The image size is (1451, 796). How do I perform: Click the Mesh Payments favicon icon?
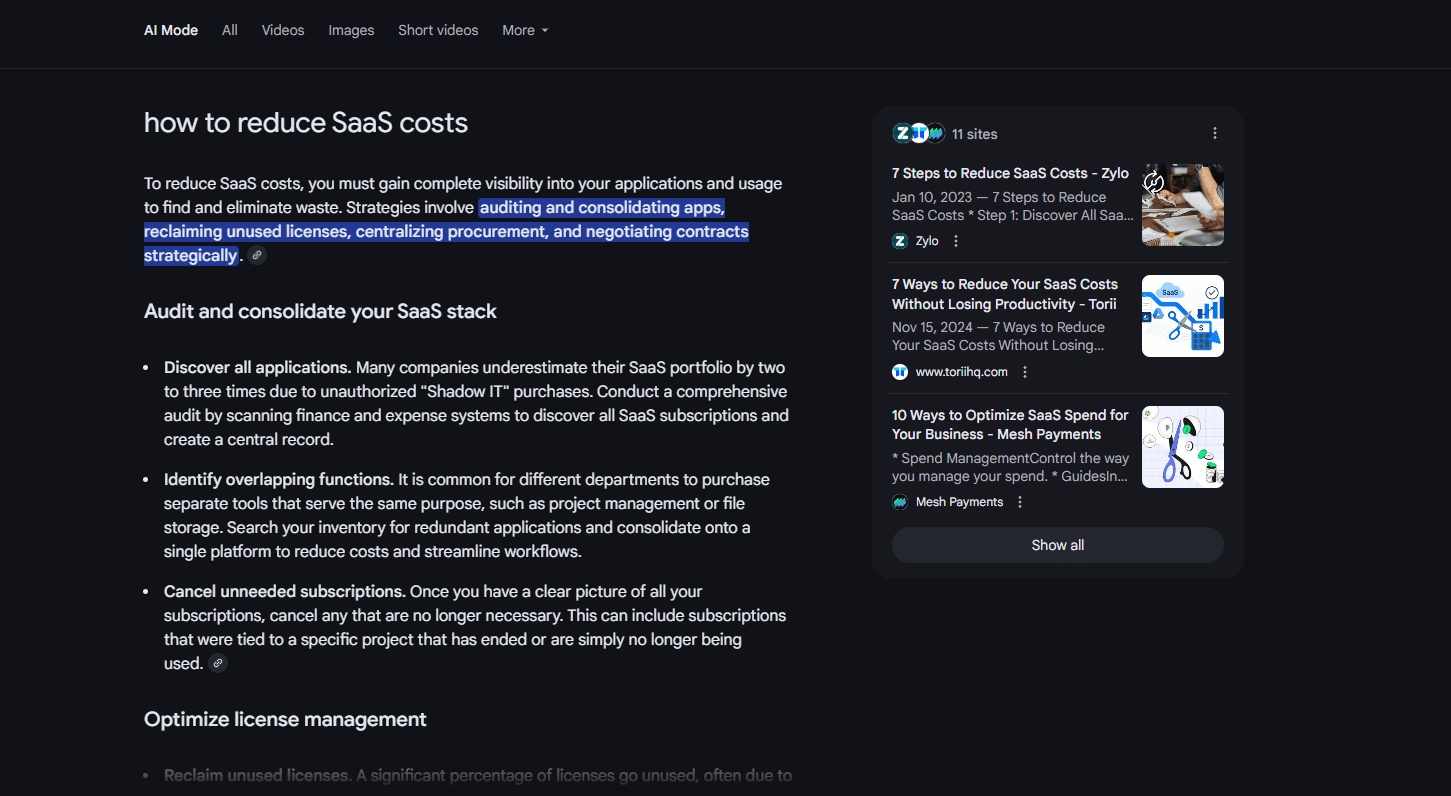[900, 502]
